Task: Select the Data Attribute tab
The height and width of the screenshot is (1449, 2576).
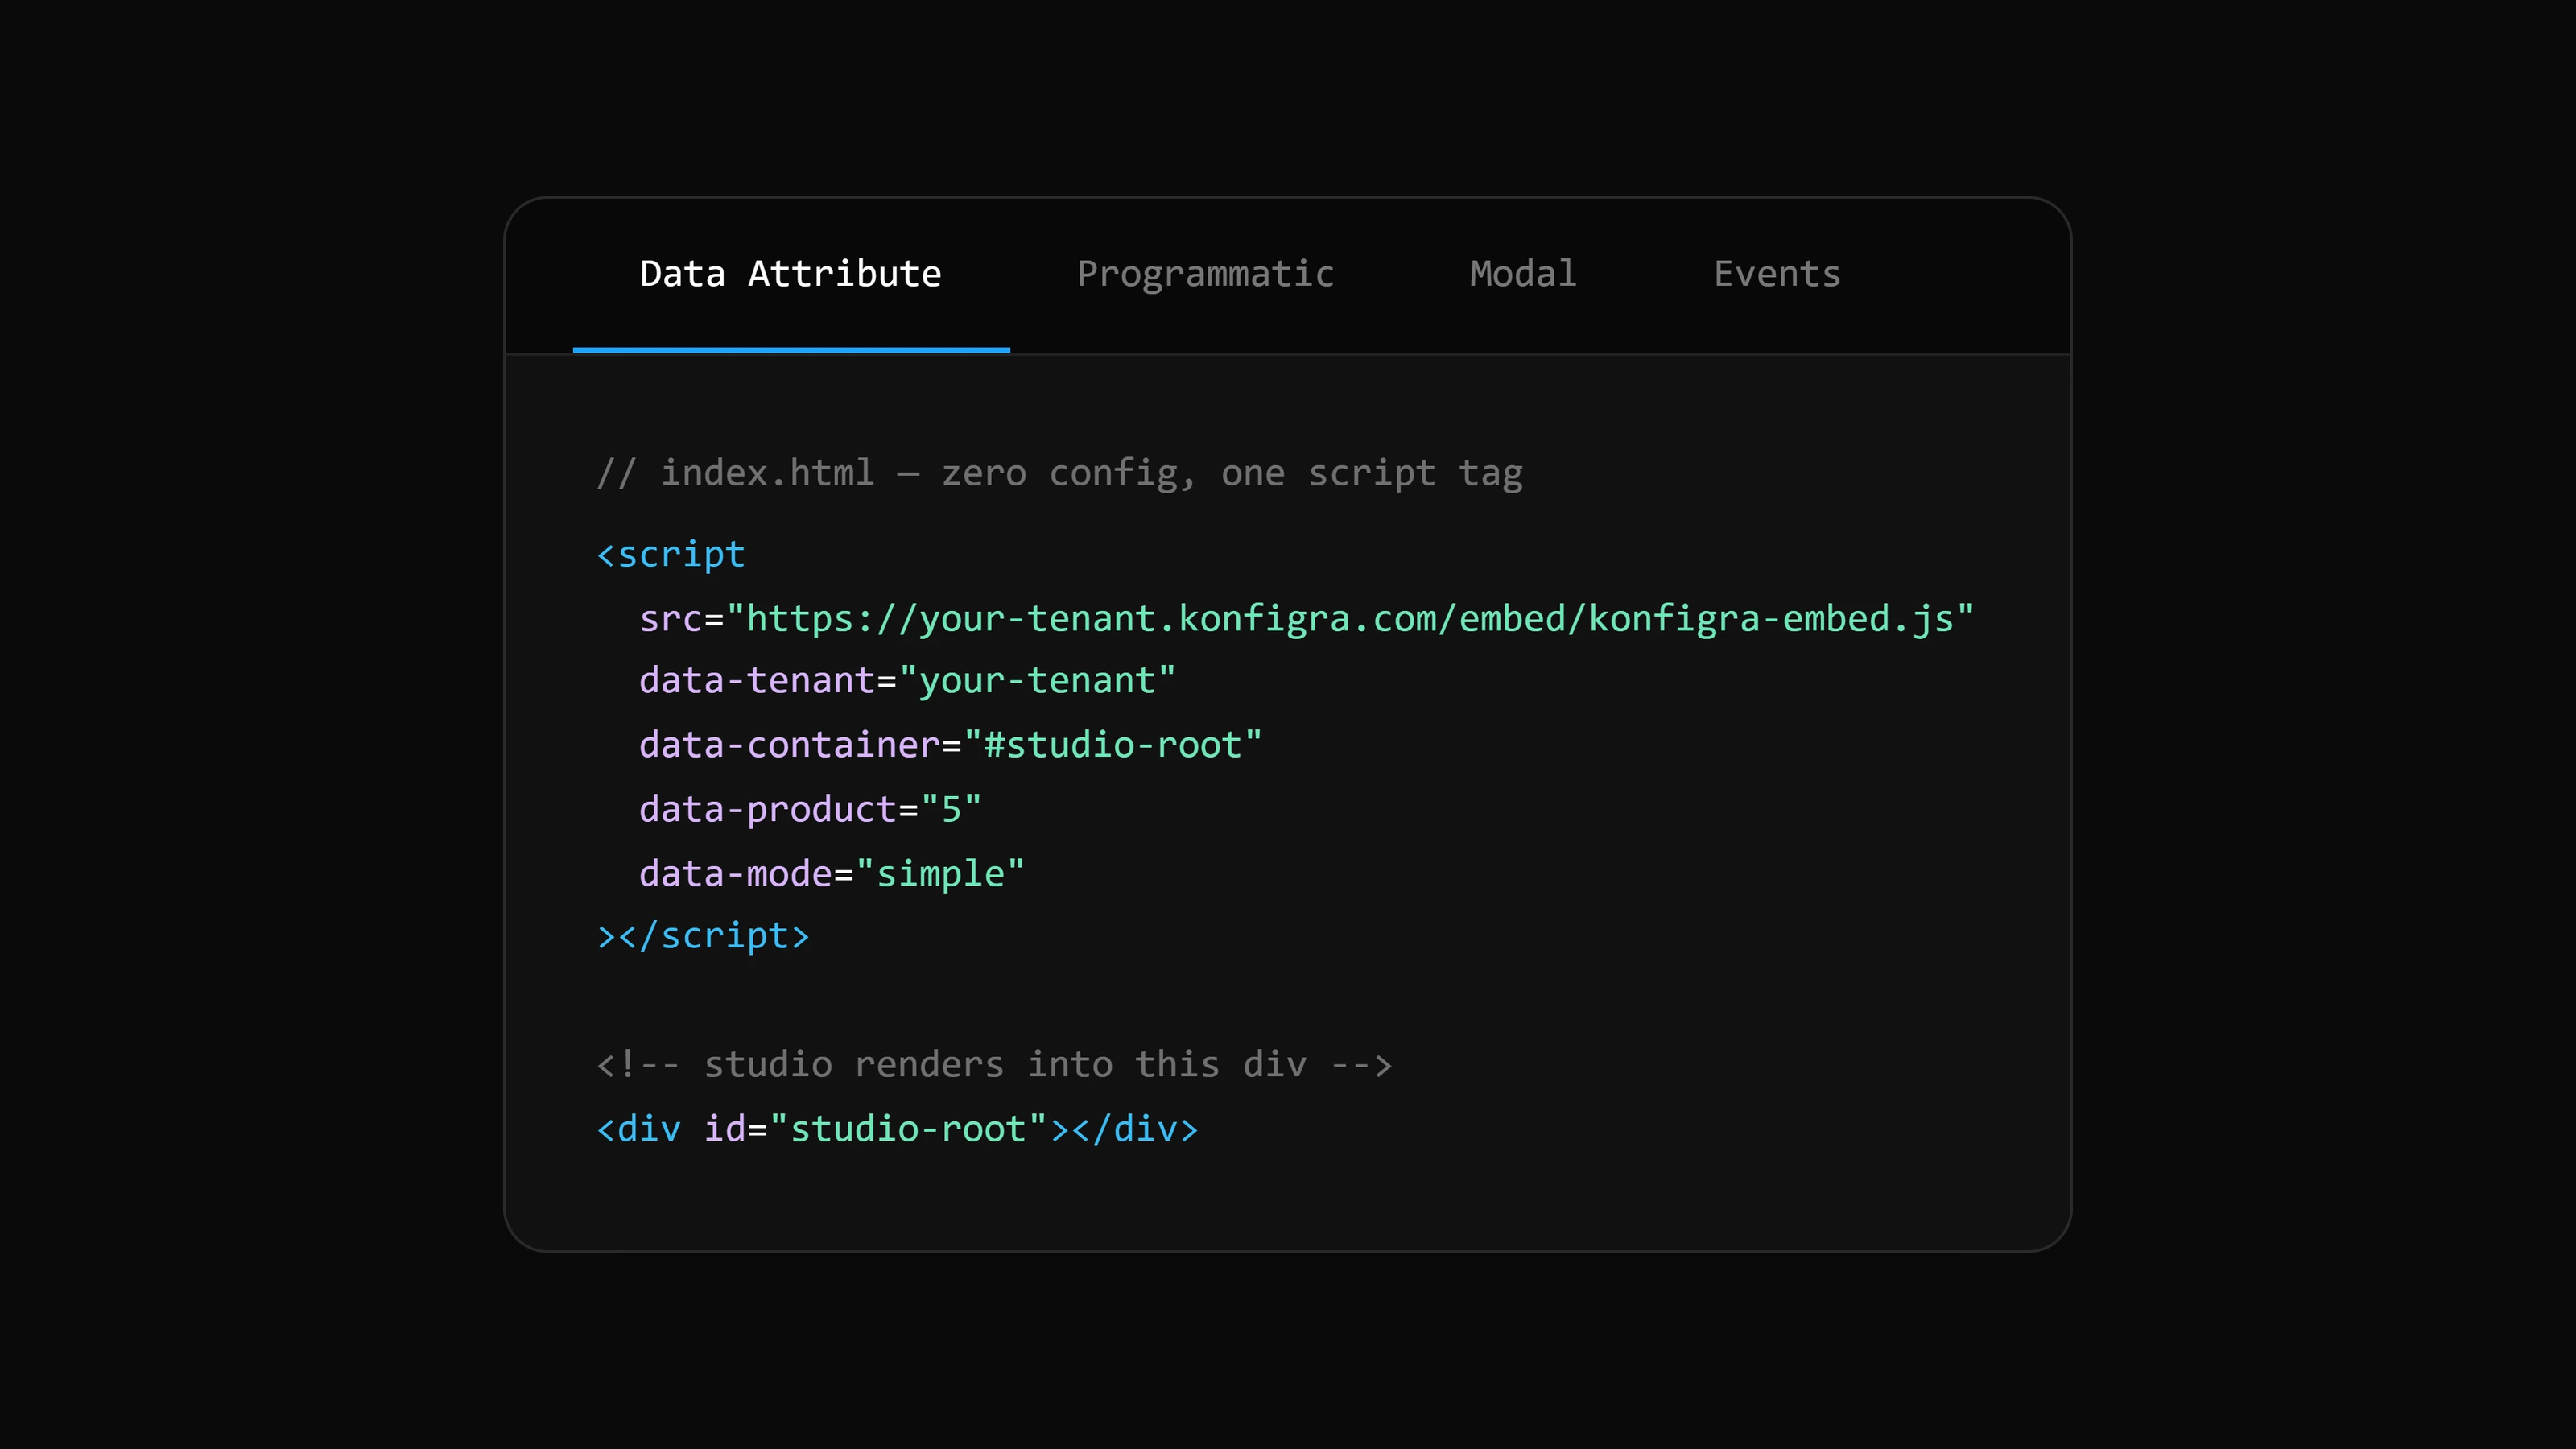Action: [x=791, y=275]
